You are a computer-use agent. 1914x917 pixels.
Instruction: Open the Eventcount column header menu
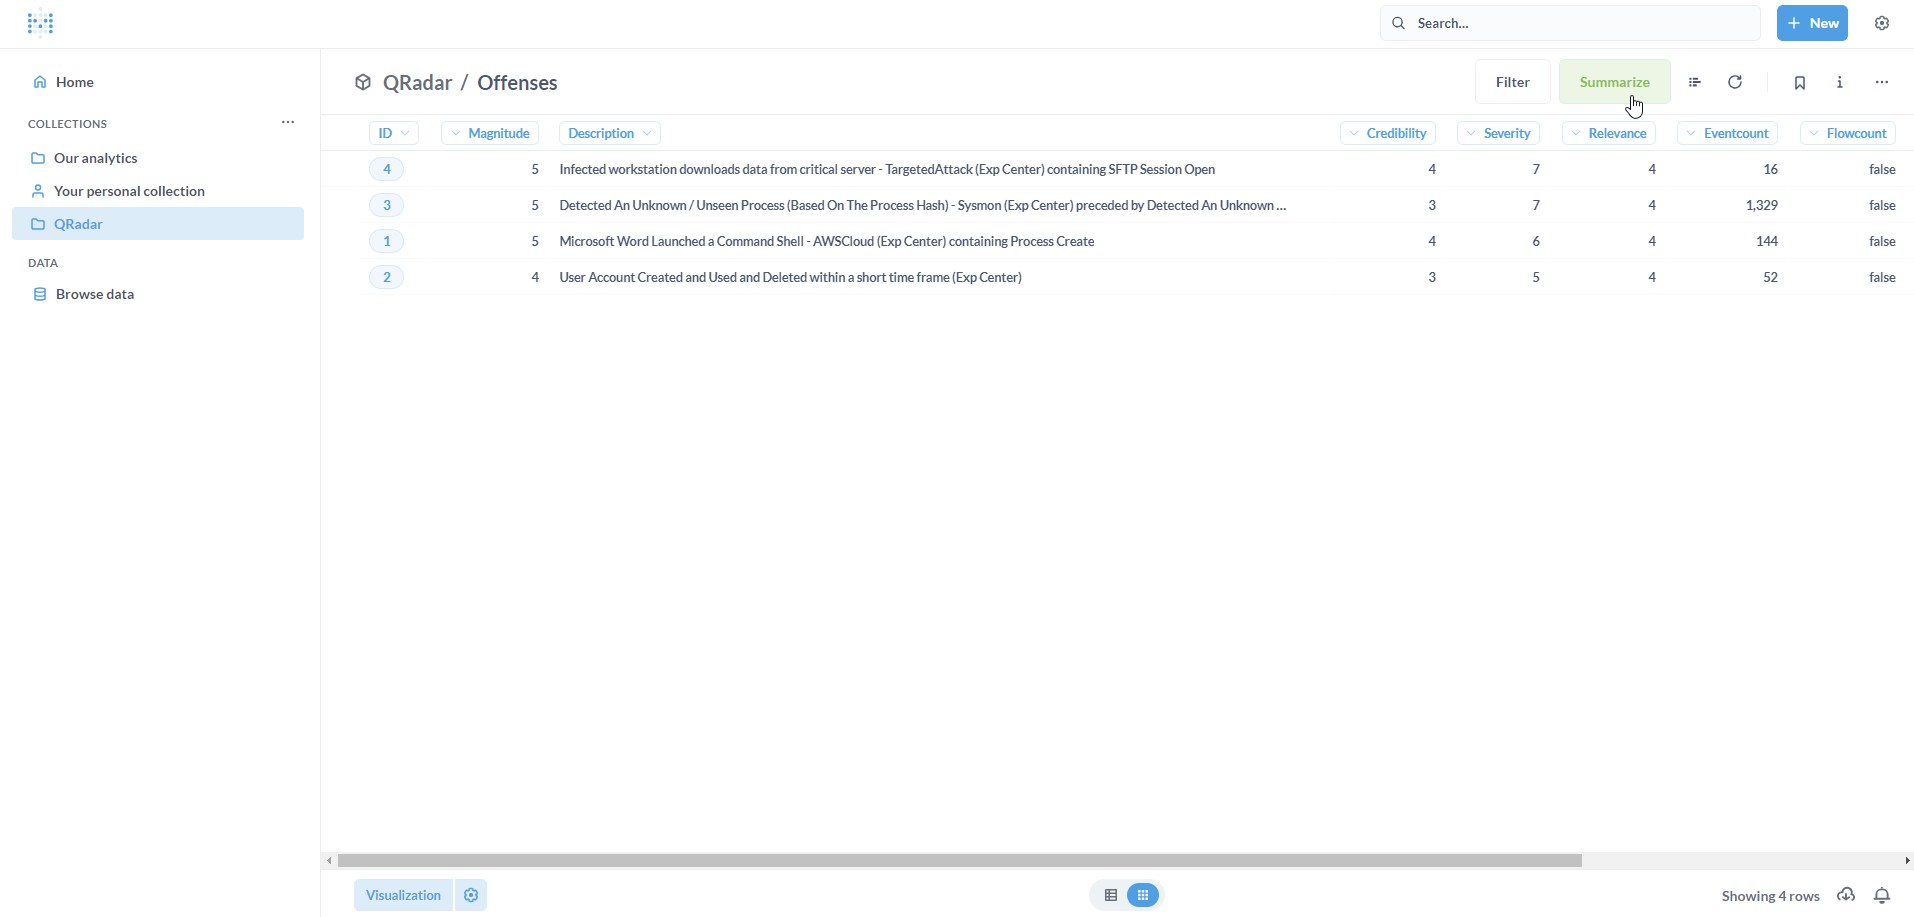coord(1727,133)
